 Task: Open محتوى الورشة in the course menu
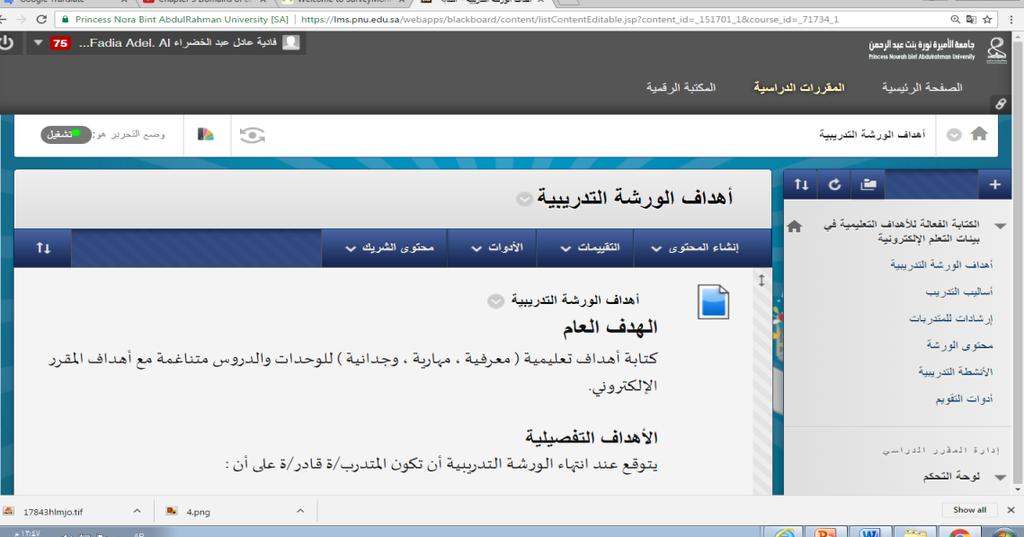pyautogui.click(x=959, y=345)
